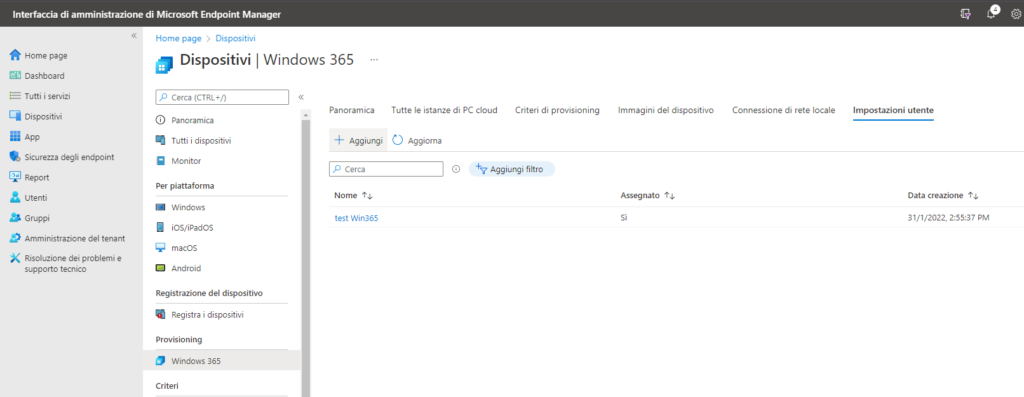
Task: Switch to Immagini del dispositivo tab
Action: coord(665,110)
